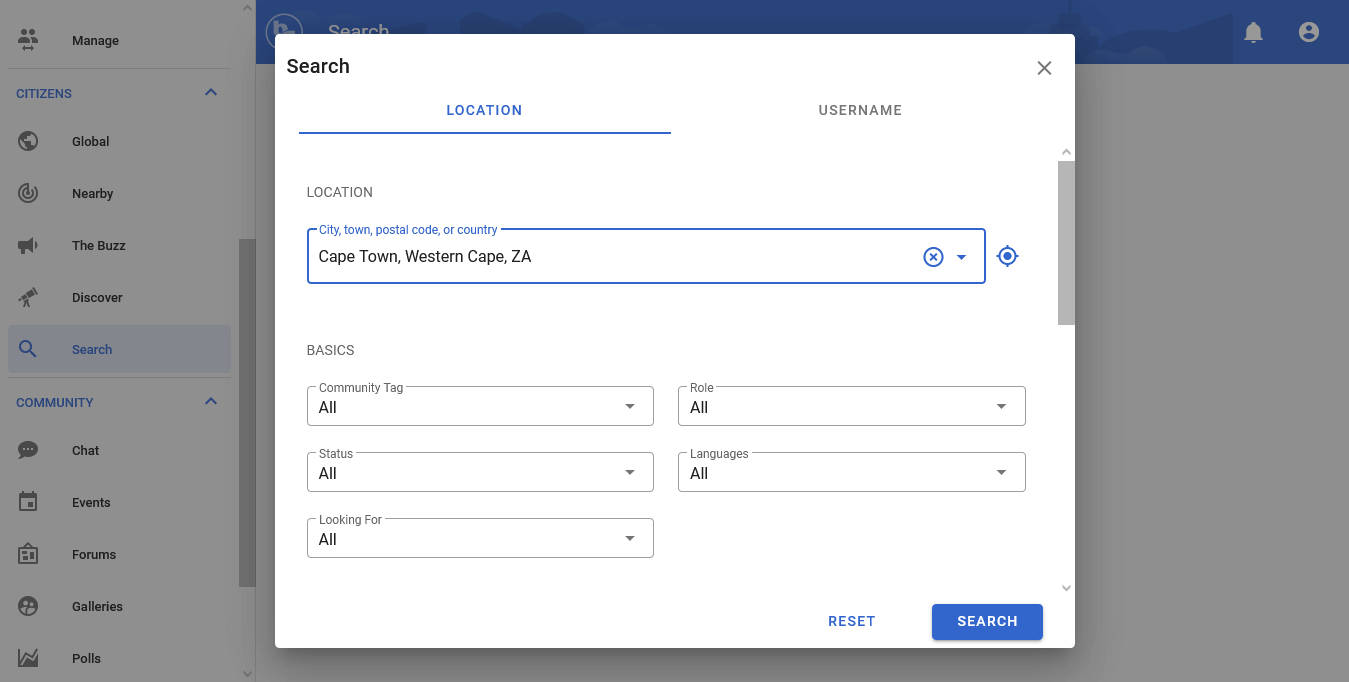Open Manage via its sidebar icon
This screenshot has height=682, width=1349.
tap(28, 41)
